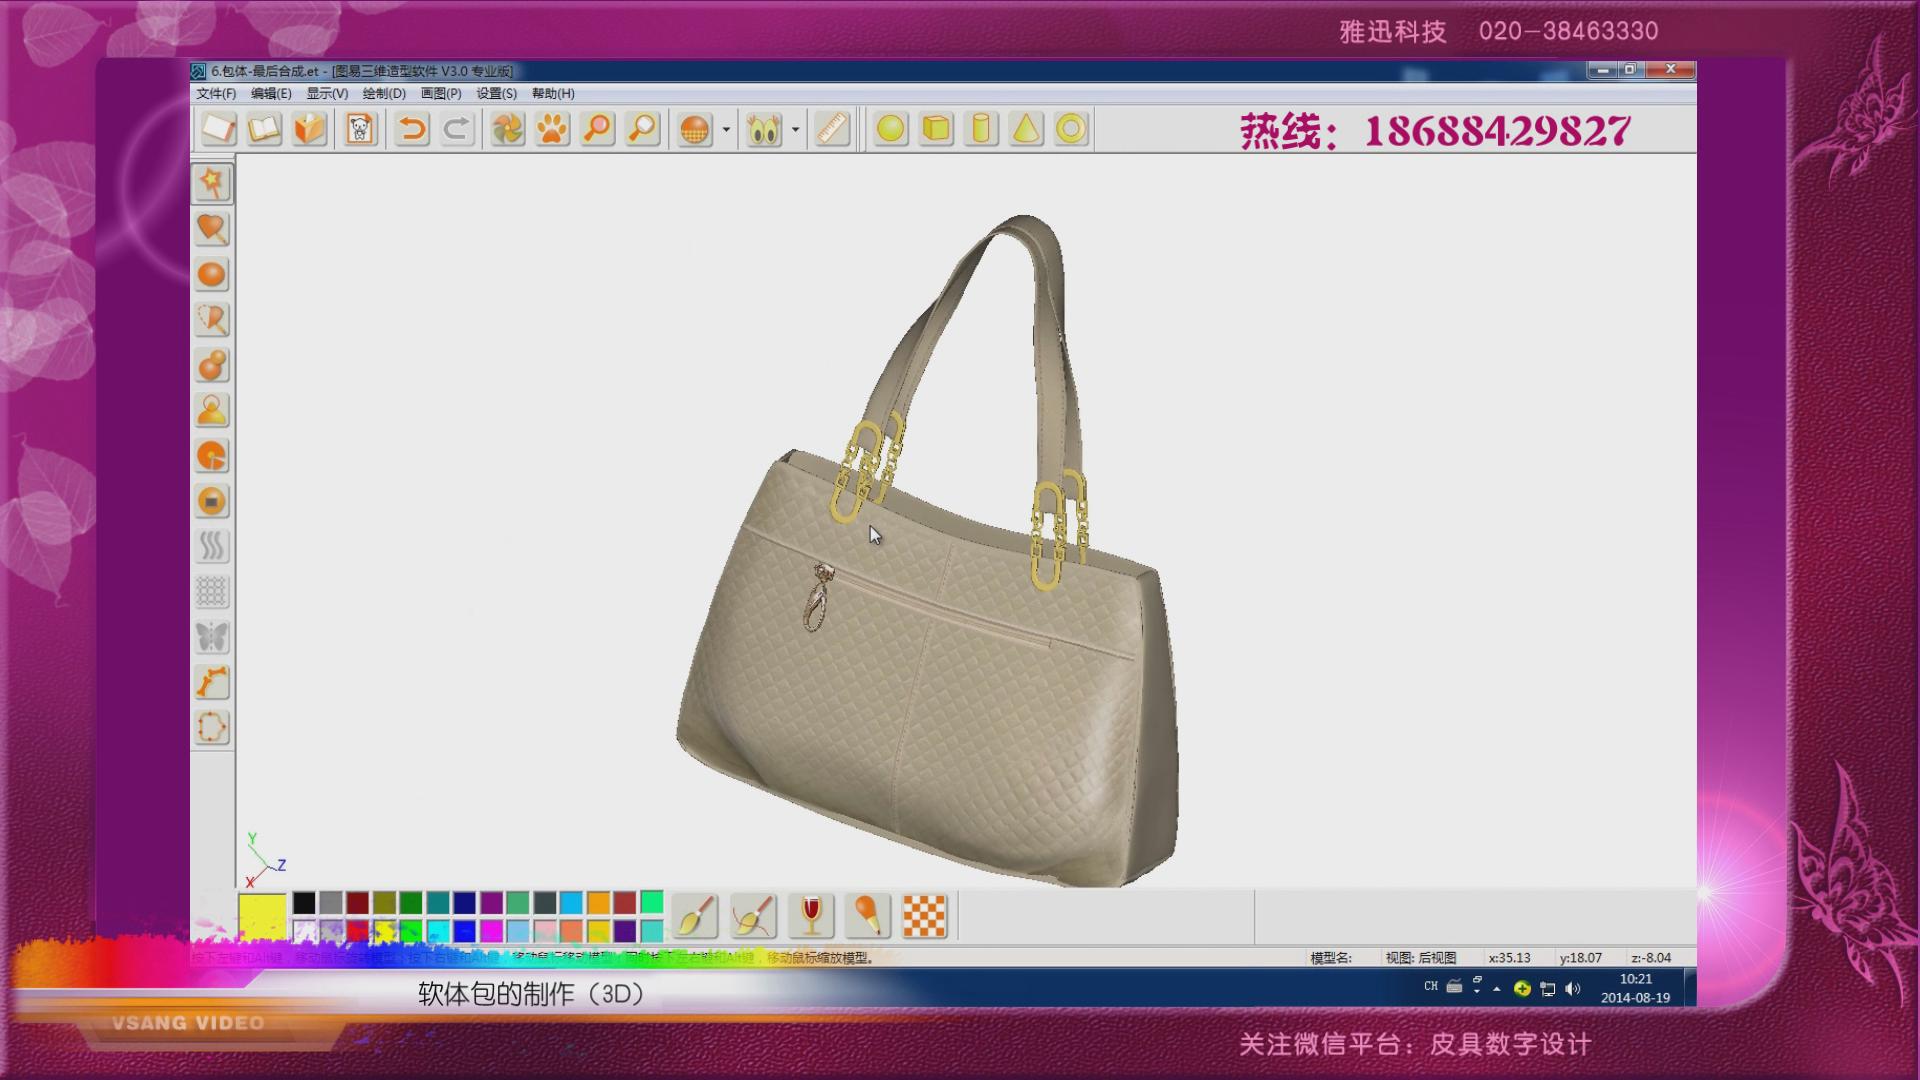Click the grey redo arrow icon
The width and height of the screenshot is (1920, 1080).
[x=457, y=129]
